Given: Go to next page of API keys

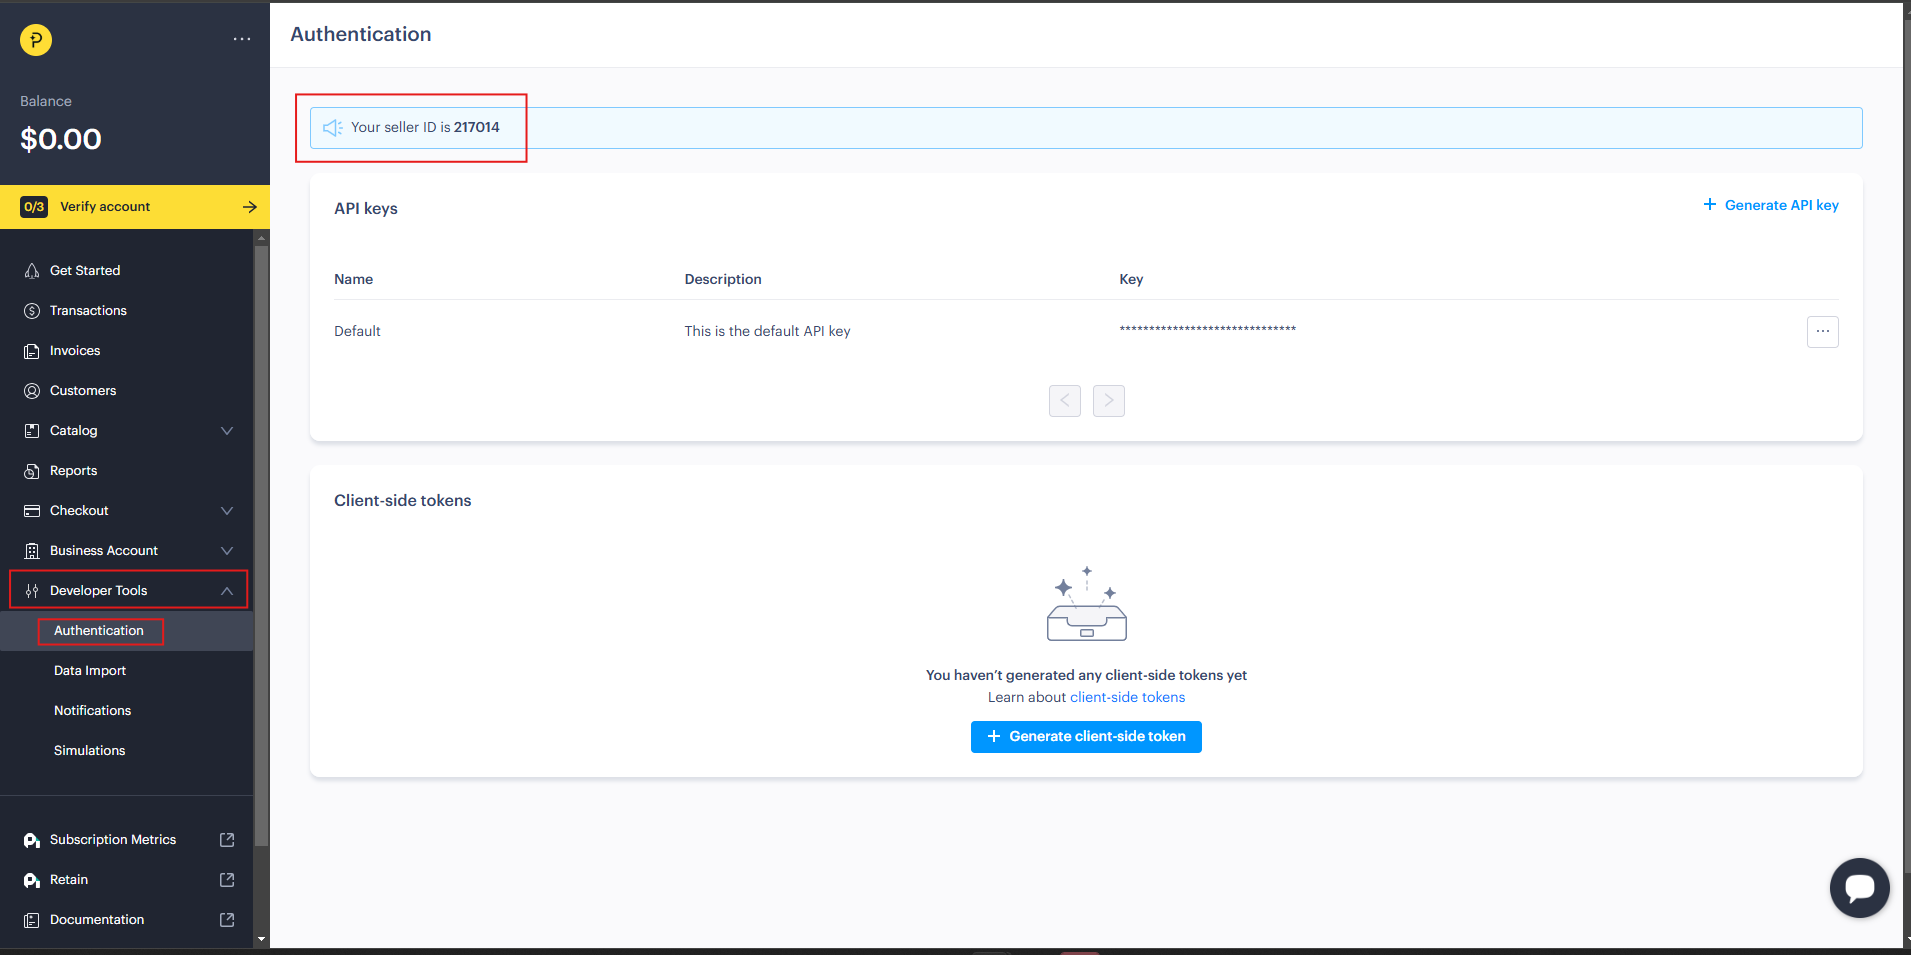Looking at the screenshot, I should [1108, 401].
